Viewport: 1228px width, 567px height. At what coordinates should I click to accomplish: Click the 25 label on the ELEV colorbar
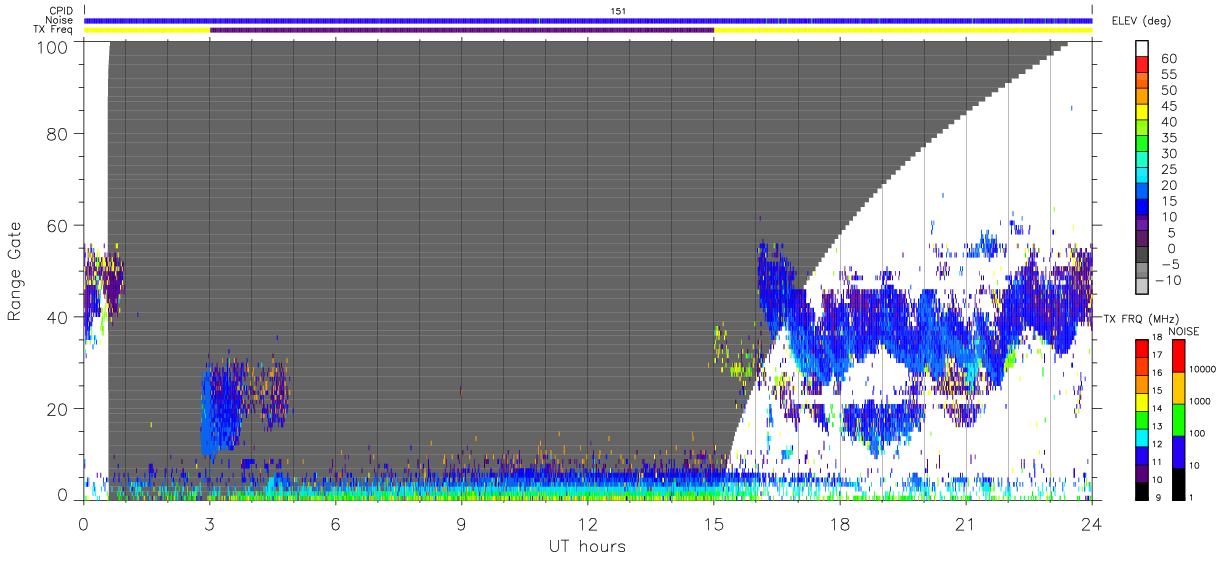coord(1168,169)
